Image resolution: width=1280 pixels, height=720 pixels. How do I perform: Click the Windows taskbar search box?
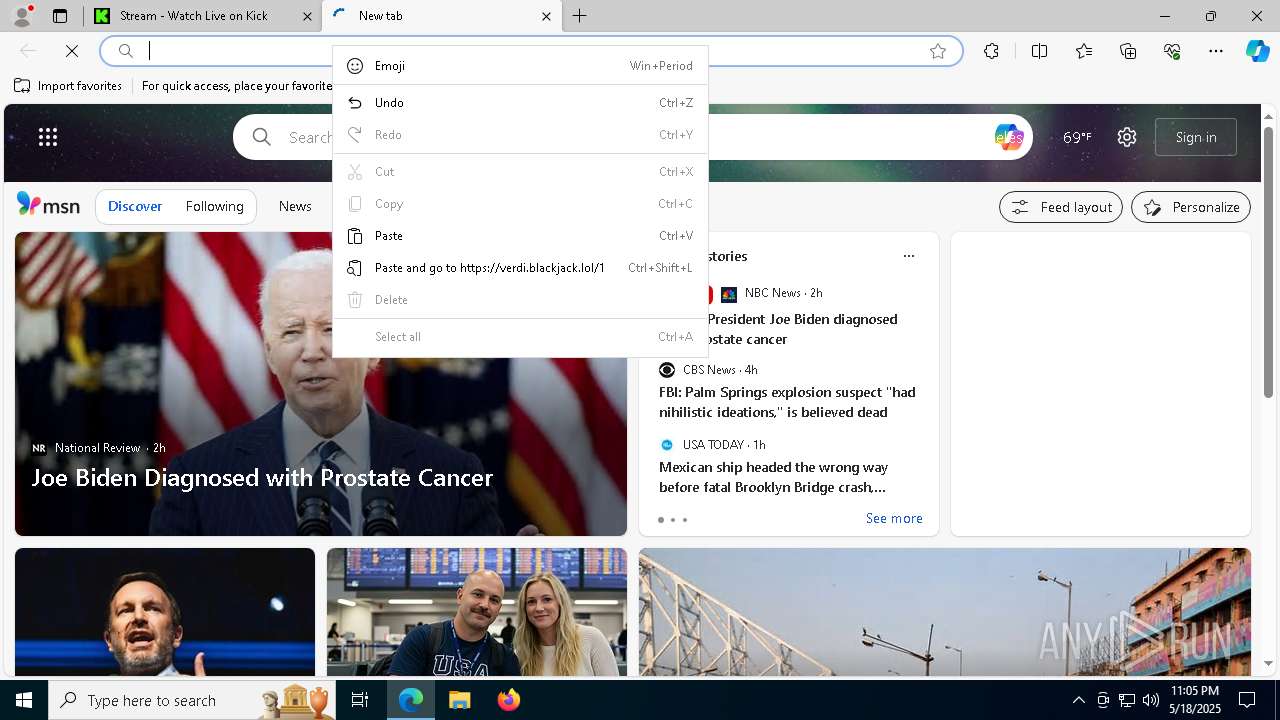pos(193,700)
